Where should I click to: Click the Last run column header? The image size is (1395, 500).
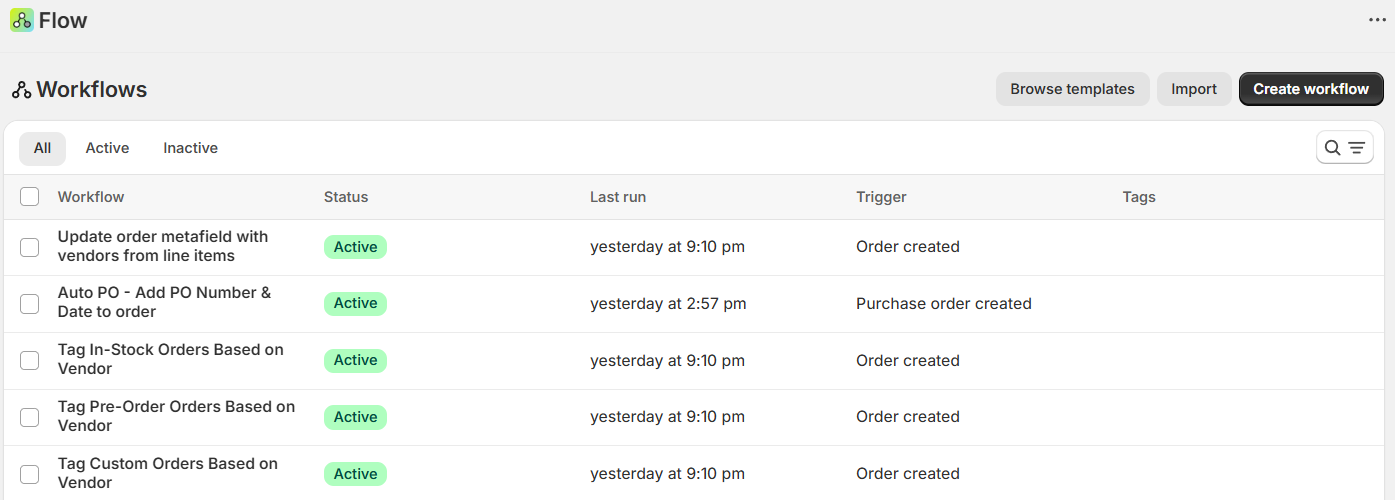coord(618,197)
